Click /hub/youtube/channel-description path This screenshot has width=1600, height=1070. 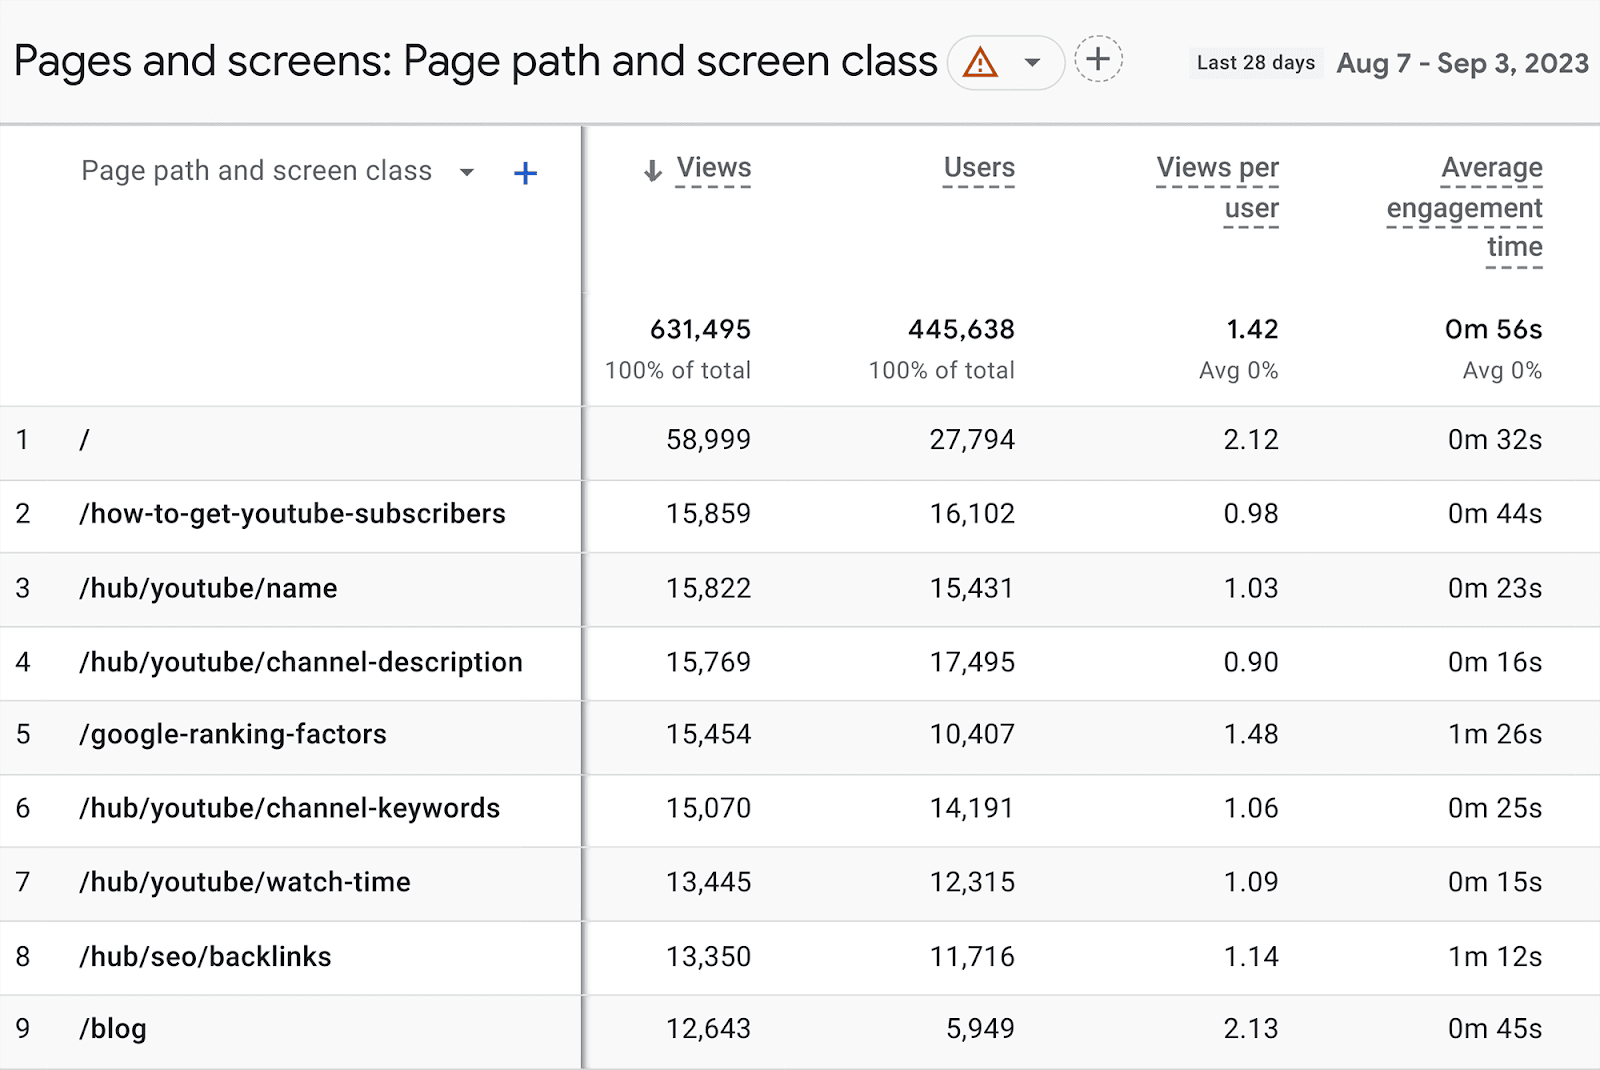300,662
